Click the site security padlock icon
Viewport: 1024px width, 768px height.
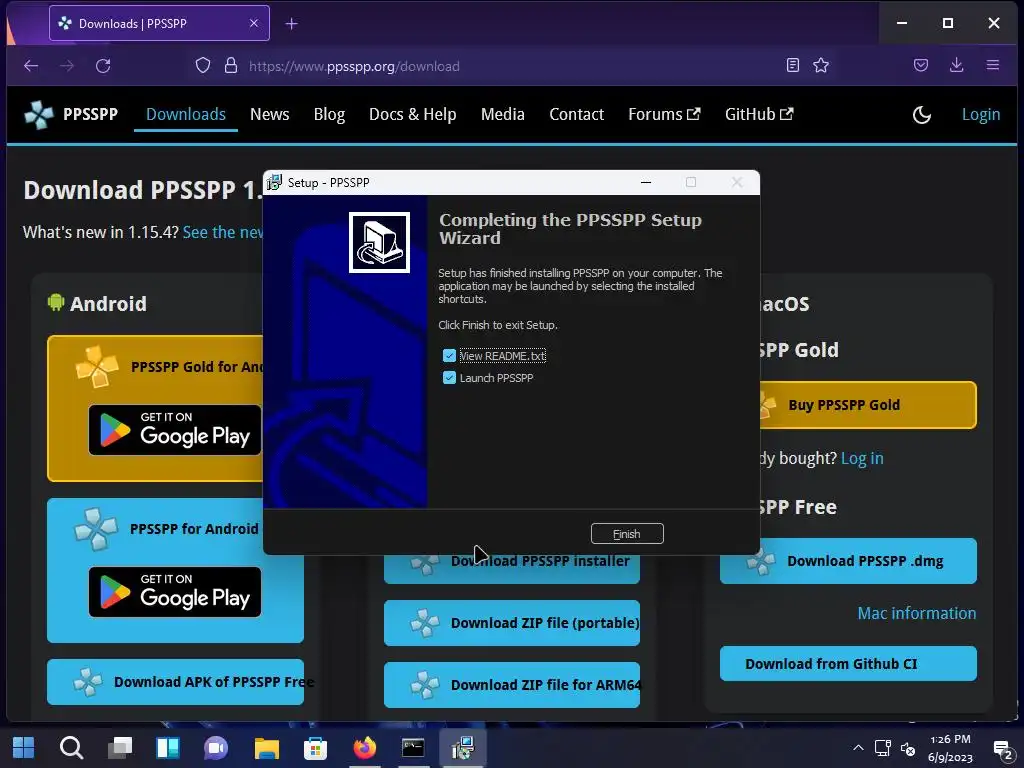tap(231, 65)
